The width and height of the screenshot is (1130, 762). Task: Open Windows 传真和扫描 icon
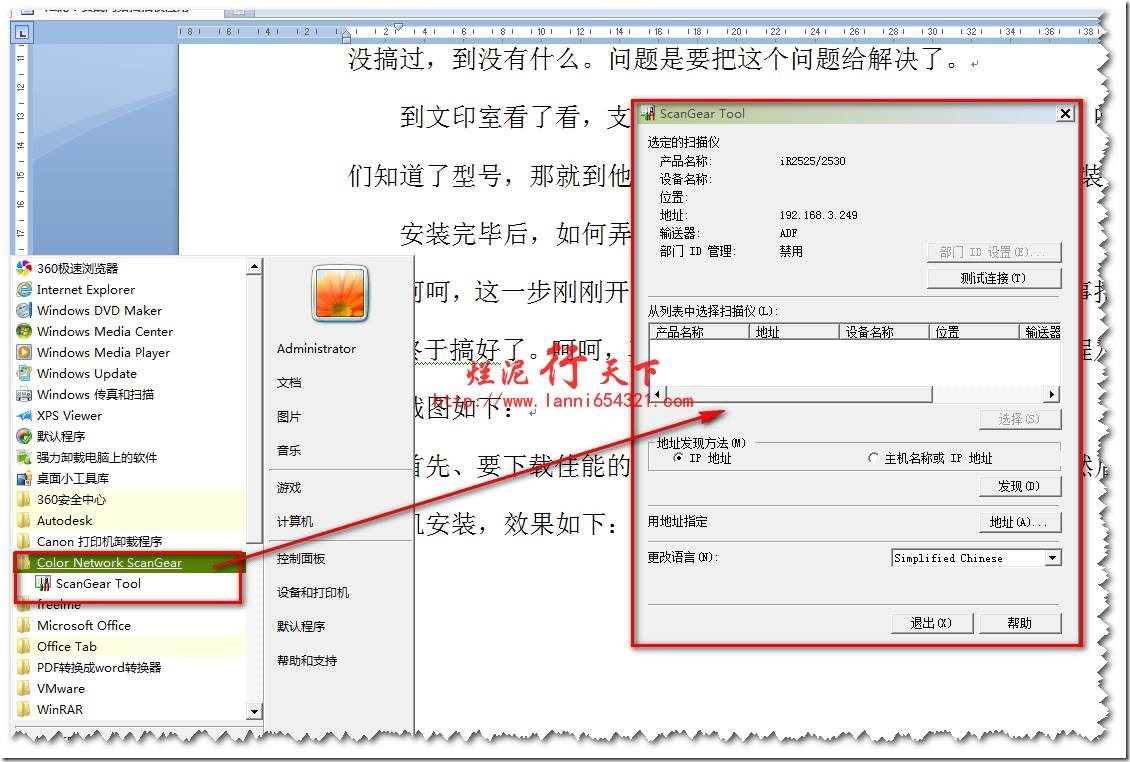[x=24, y=394]
